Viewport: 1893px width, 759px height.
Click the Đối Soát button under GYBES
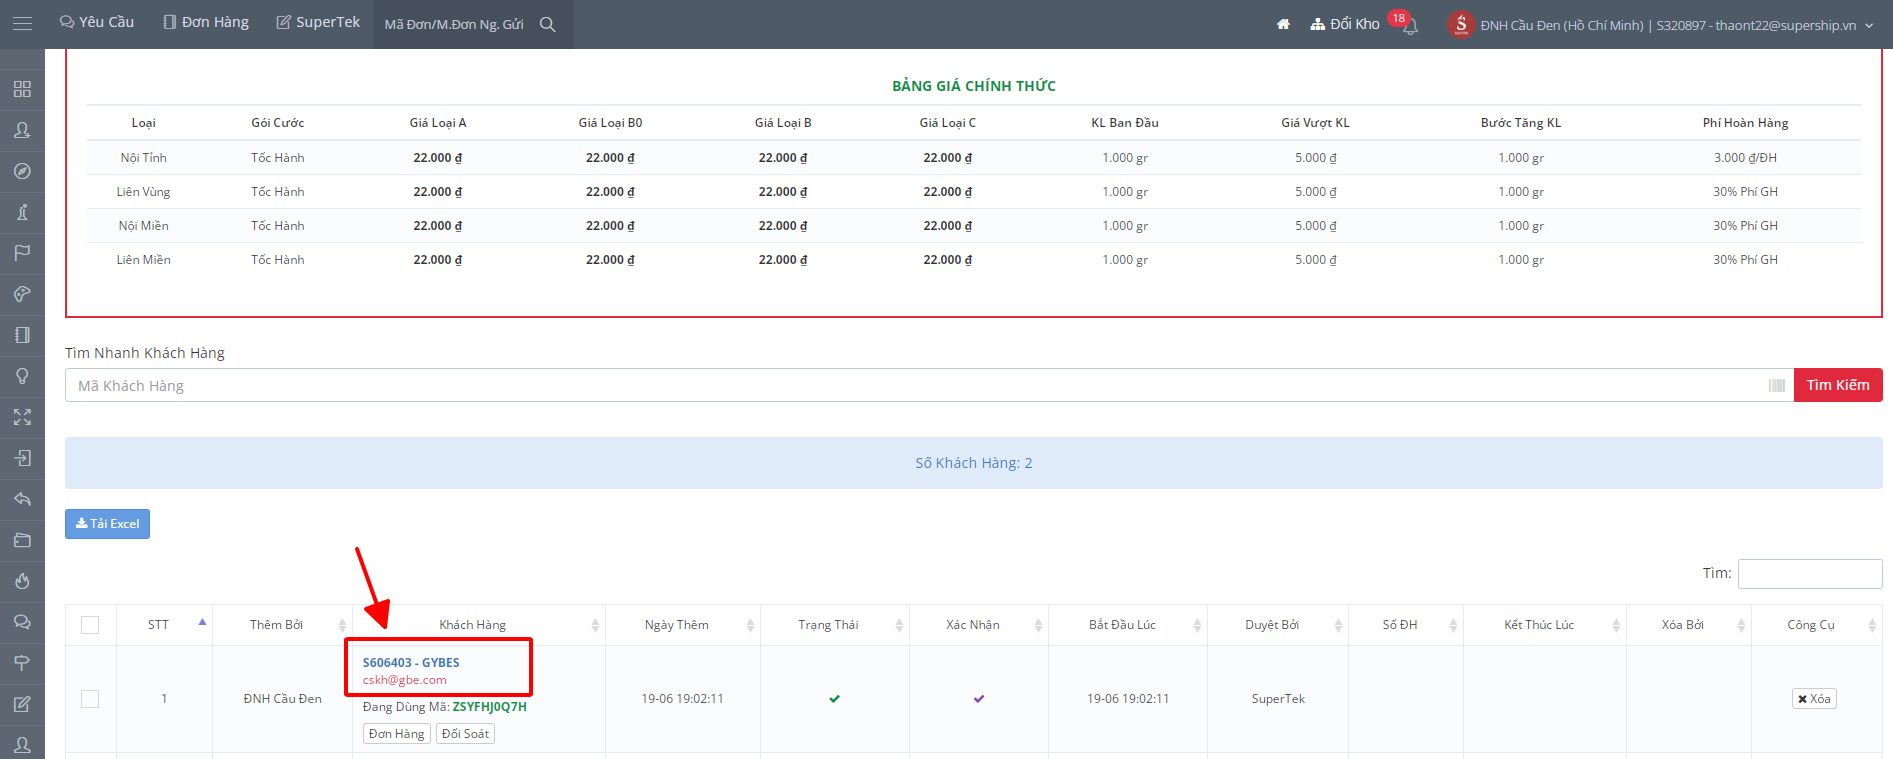tap(465, 734)
